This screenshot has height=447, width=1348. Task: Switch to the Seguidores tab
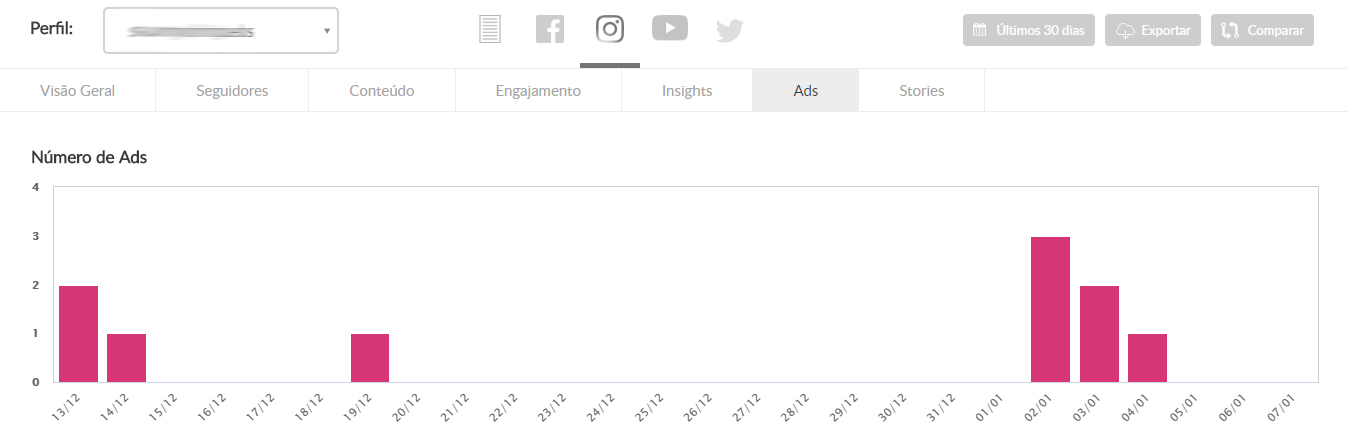pos(232,91)
